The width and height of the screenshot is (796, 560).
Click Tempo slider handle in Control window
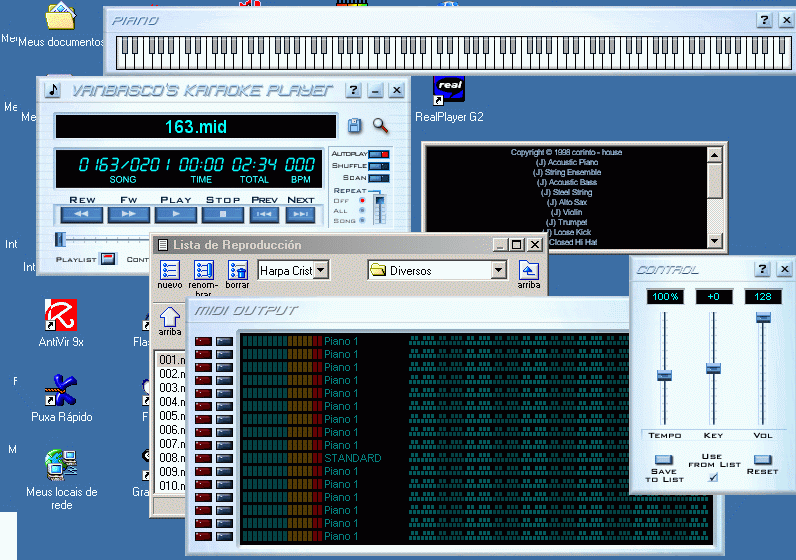point(664,376)
